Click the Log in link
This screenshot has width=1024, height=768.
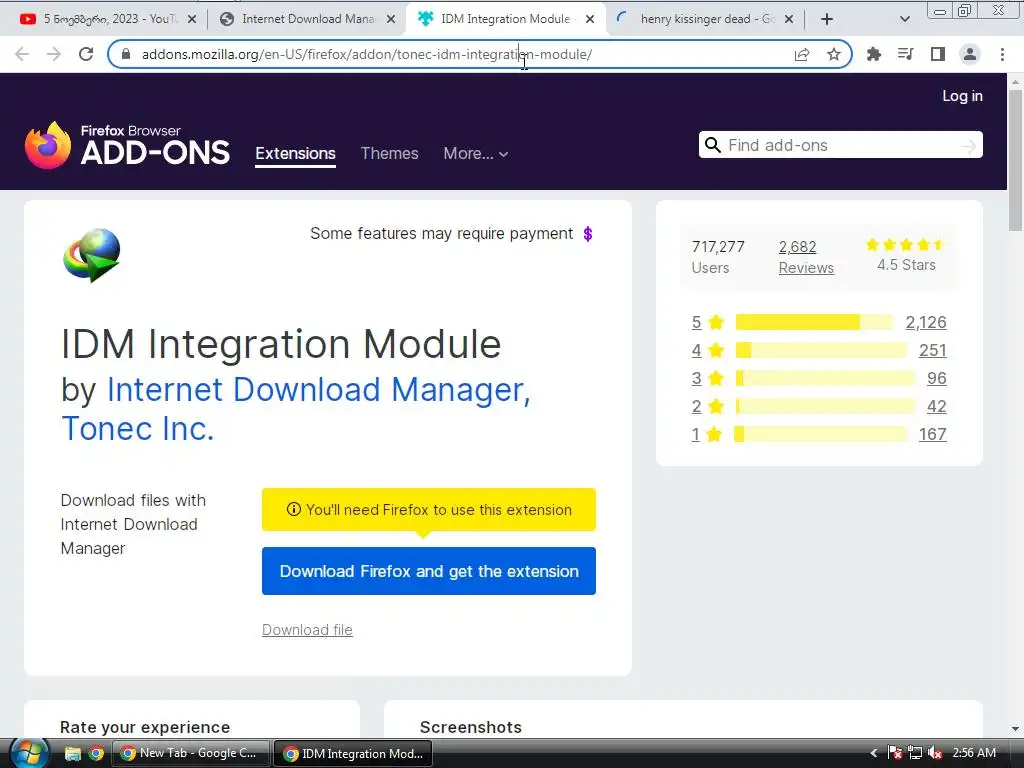[962, 96]
